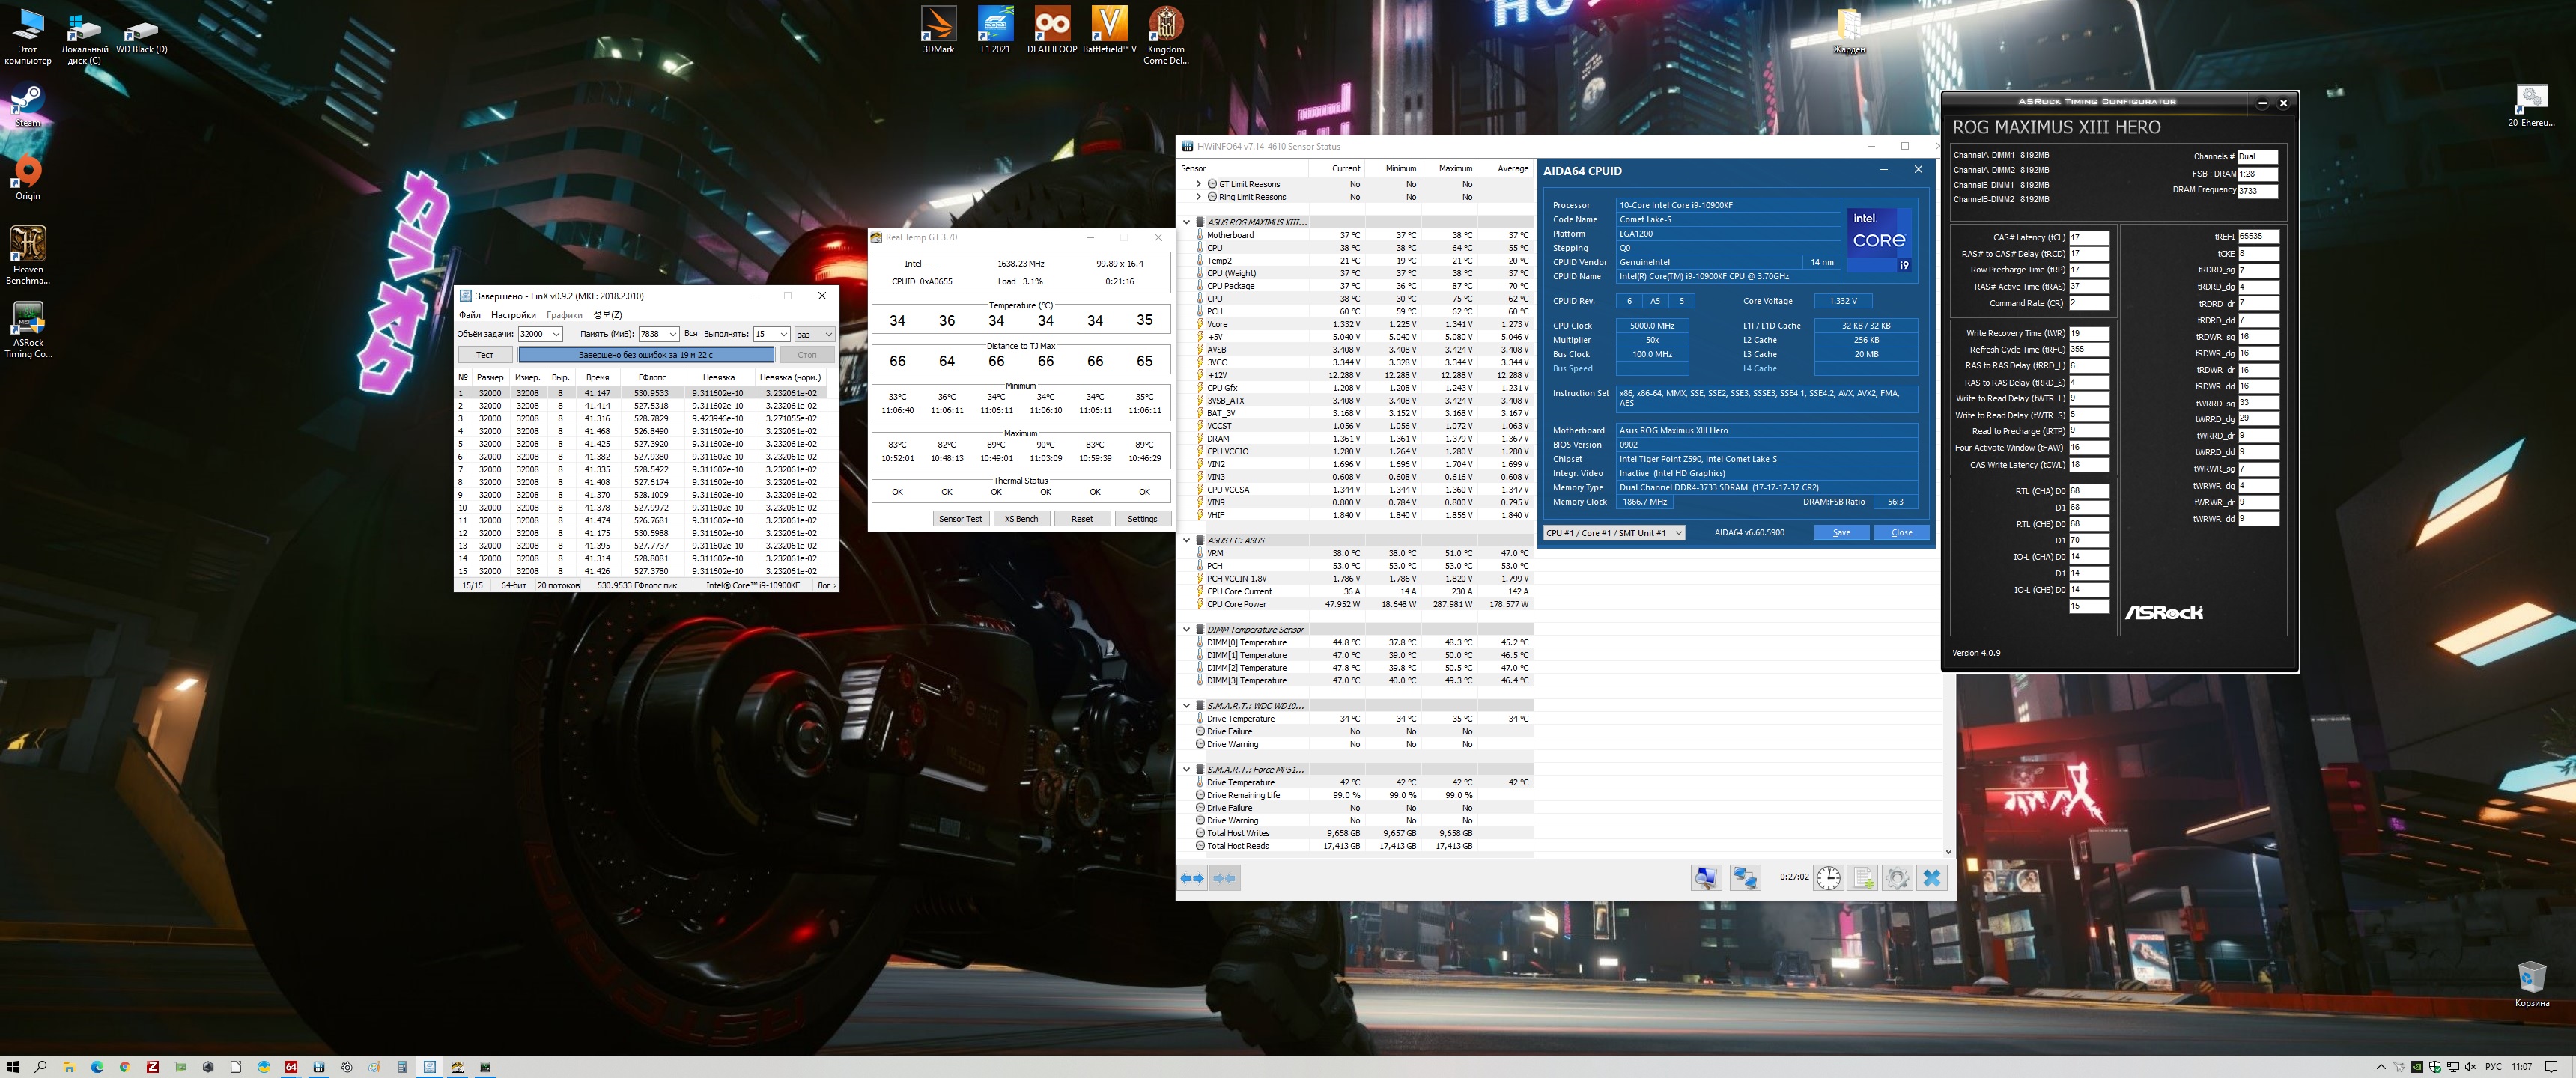Open HWiNFO sensor settings gear icon
Image resolution: width=2576 pixels, height=1078 pixels.
coord(1896,878)
